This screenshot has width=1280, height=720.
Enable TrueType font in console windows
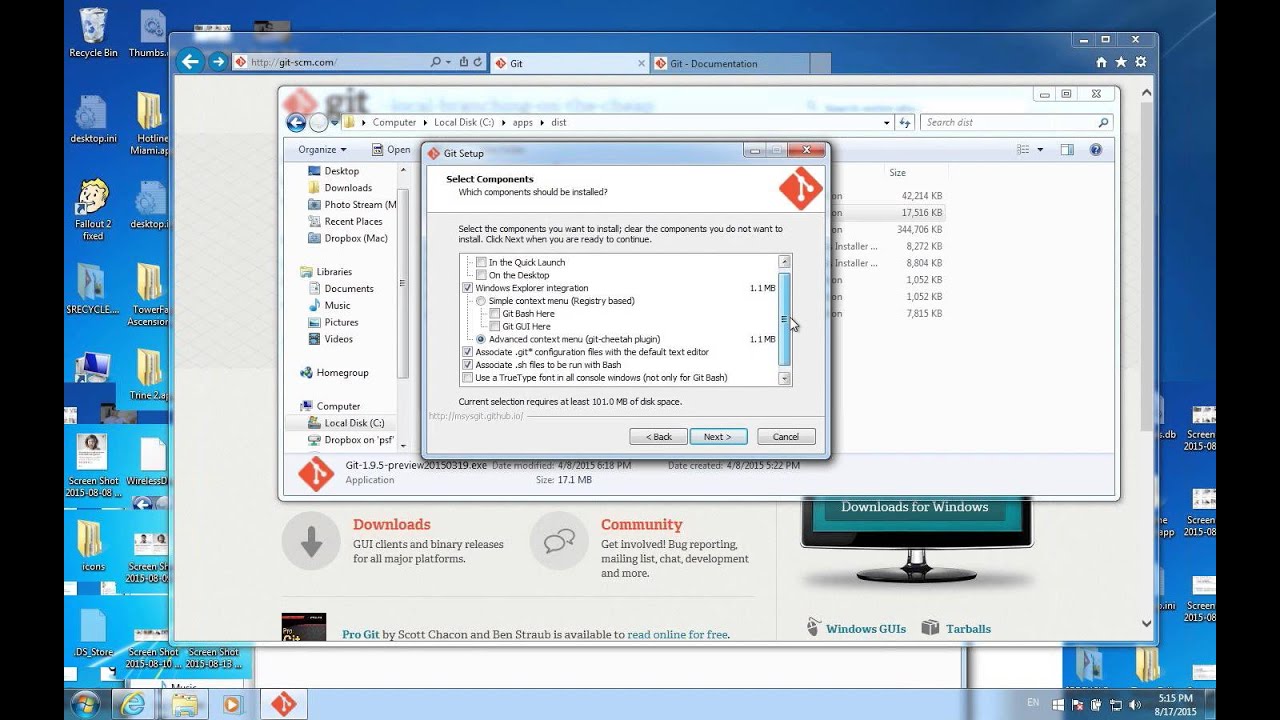467,378
